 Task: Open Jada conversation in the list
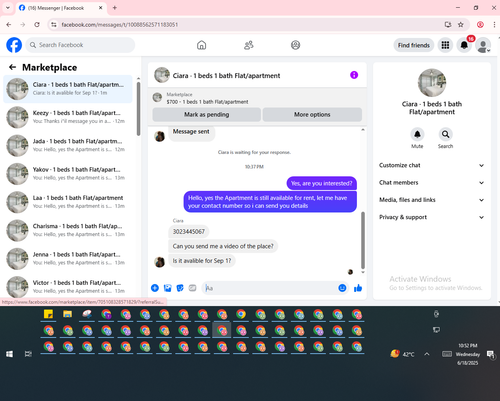pyautogui.click(x=68, y=145)
